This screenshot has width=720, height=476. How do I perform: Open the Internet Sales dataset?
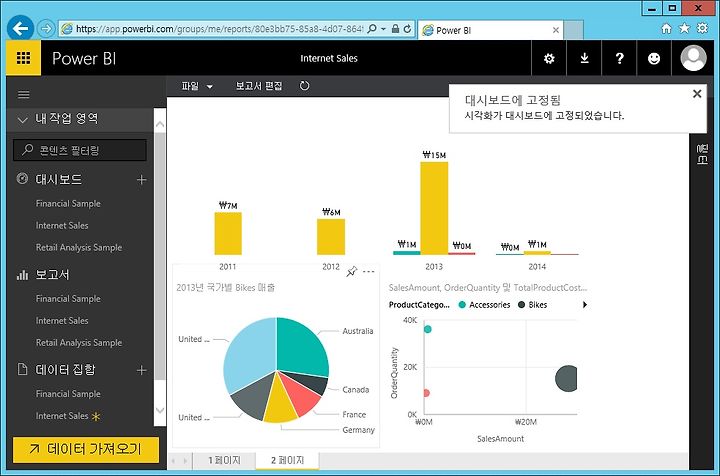(x=62, y=416)
